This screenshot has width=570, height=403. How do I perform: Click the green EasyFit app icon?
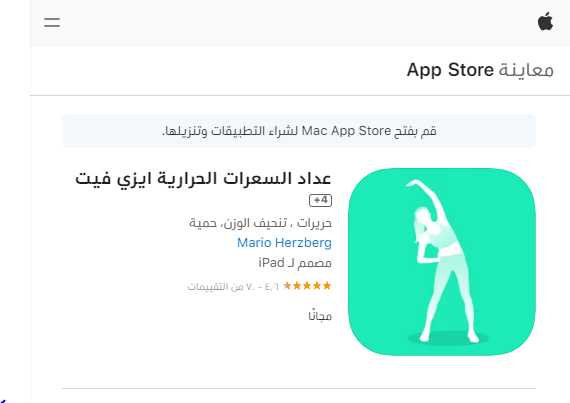[x=442, y=262]
